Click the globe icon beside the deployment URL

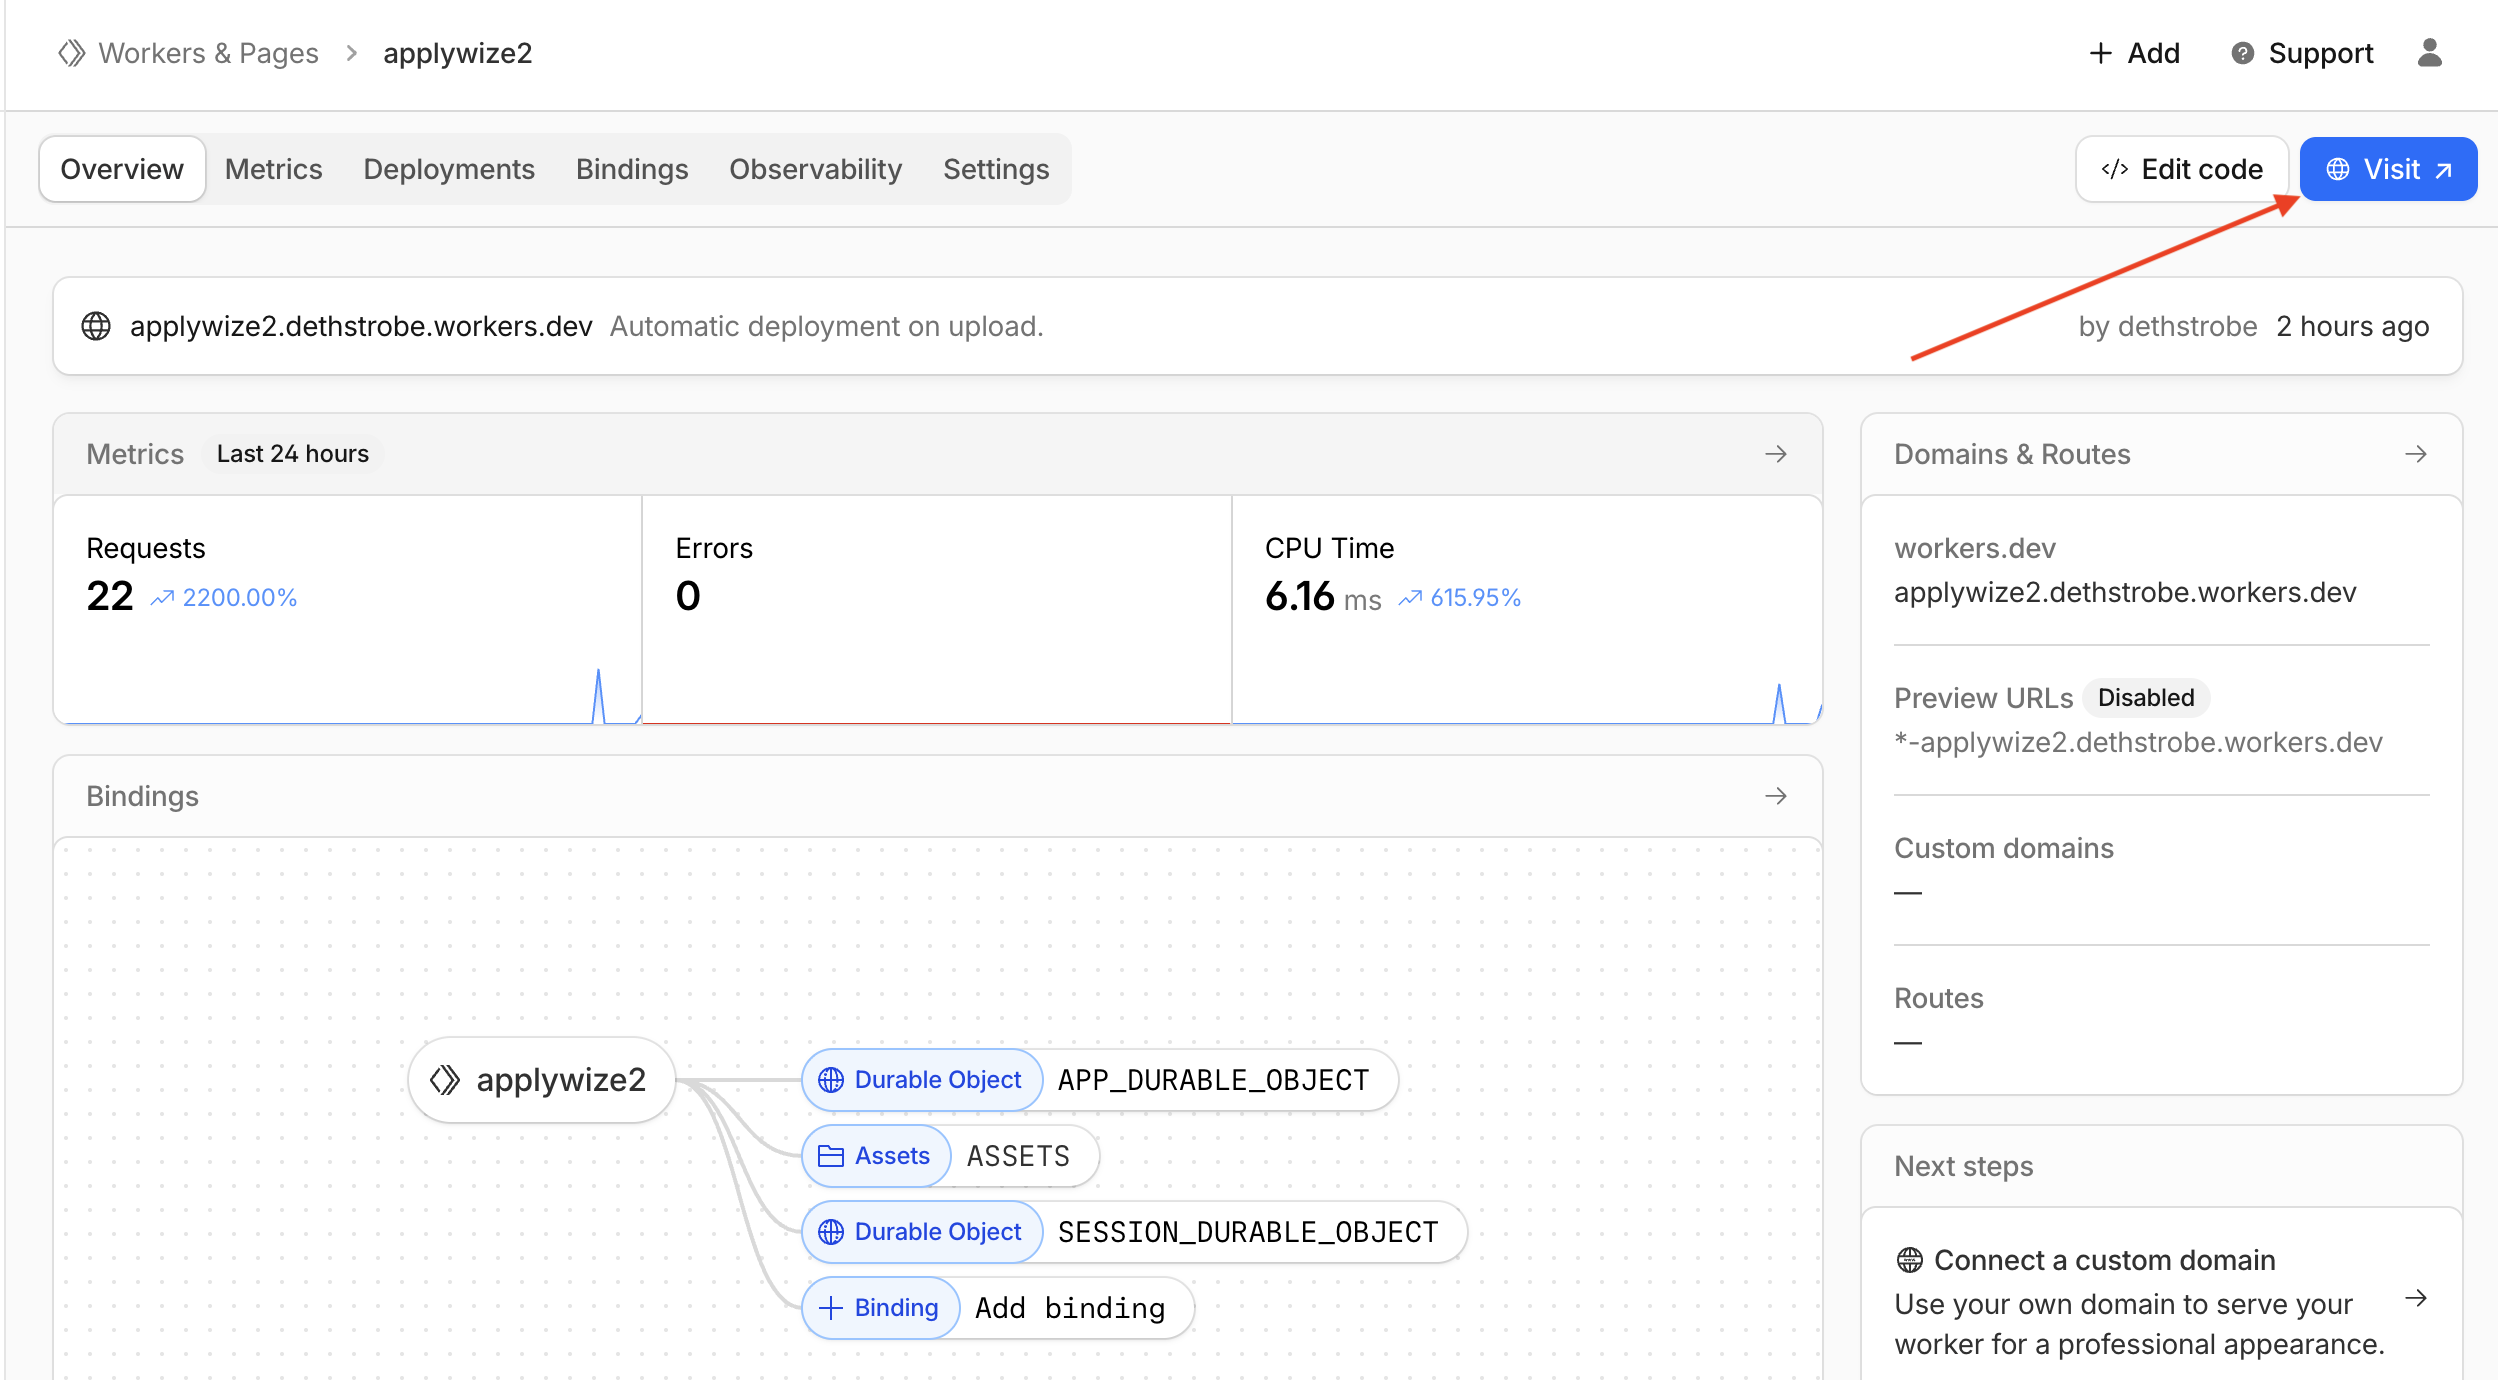coord(96,326)
